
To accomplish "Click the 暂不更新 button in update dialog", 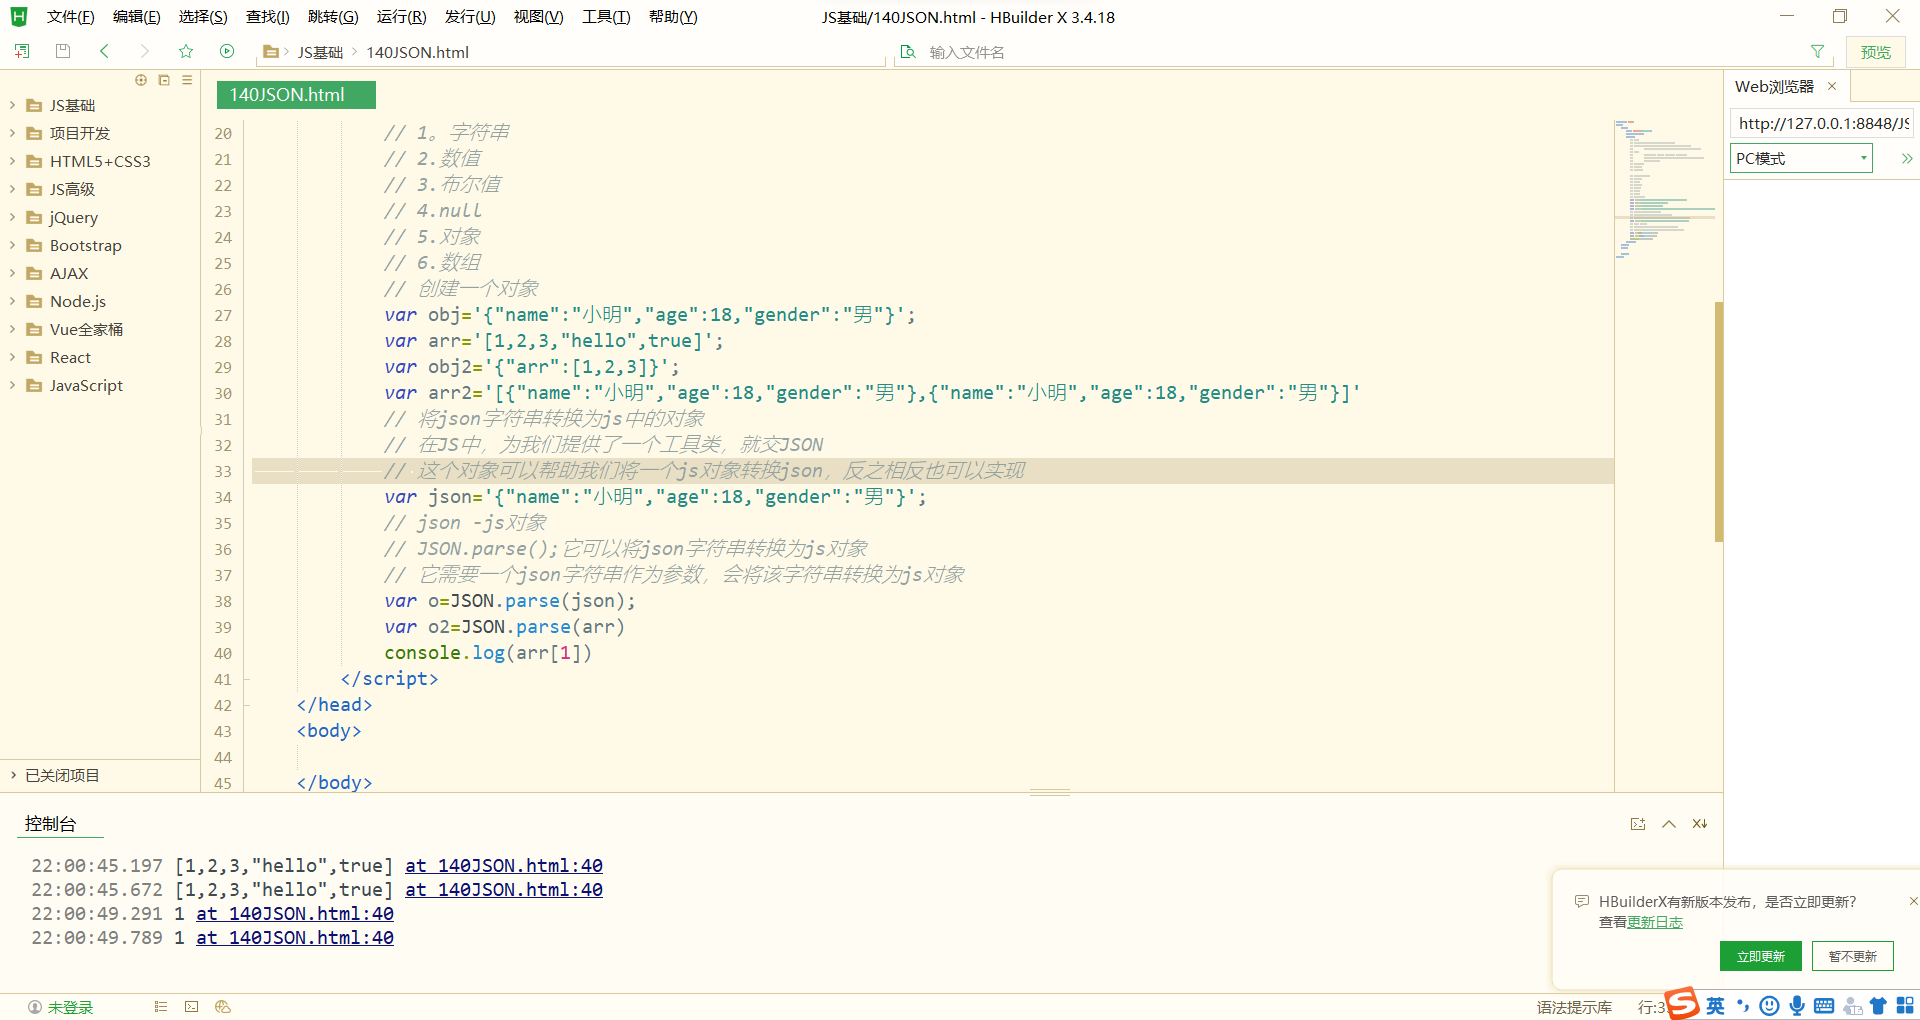I will (1852, 956).
